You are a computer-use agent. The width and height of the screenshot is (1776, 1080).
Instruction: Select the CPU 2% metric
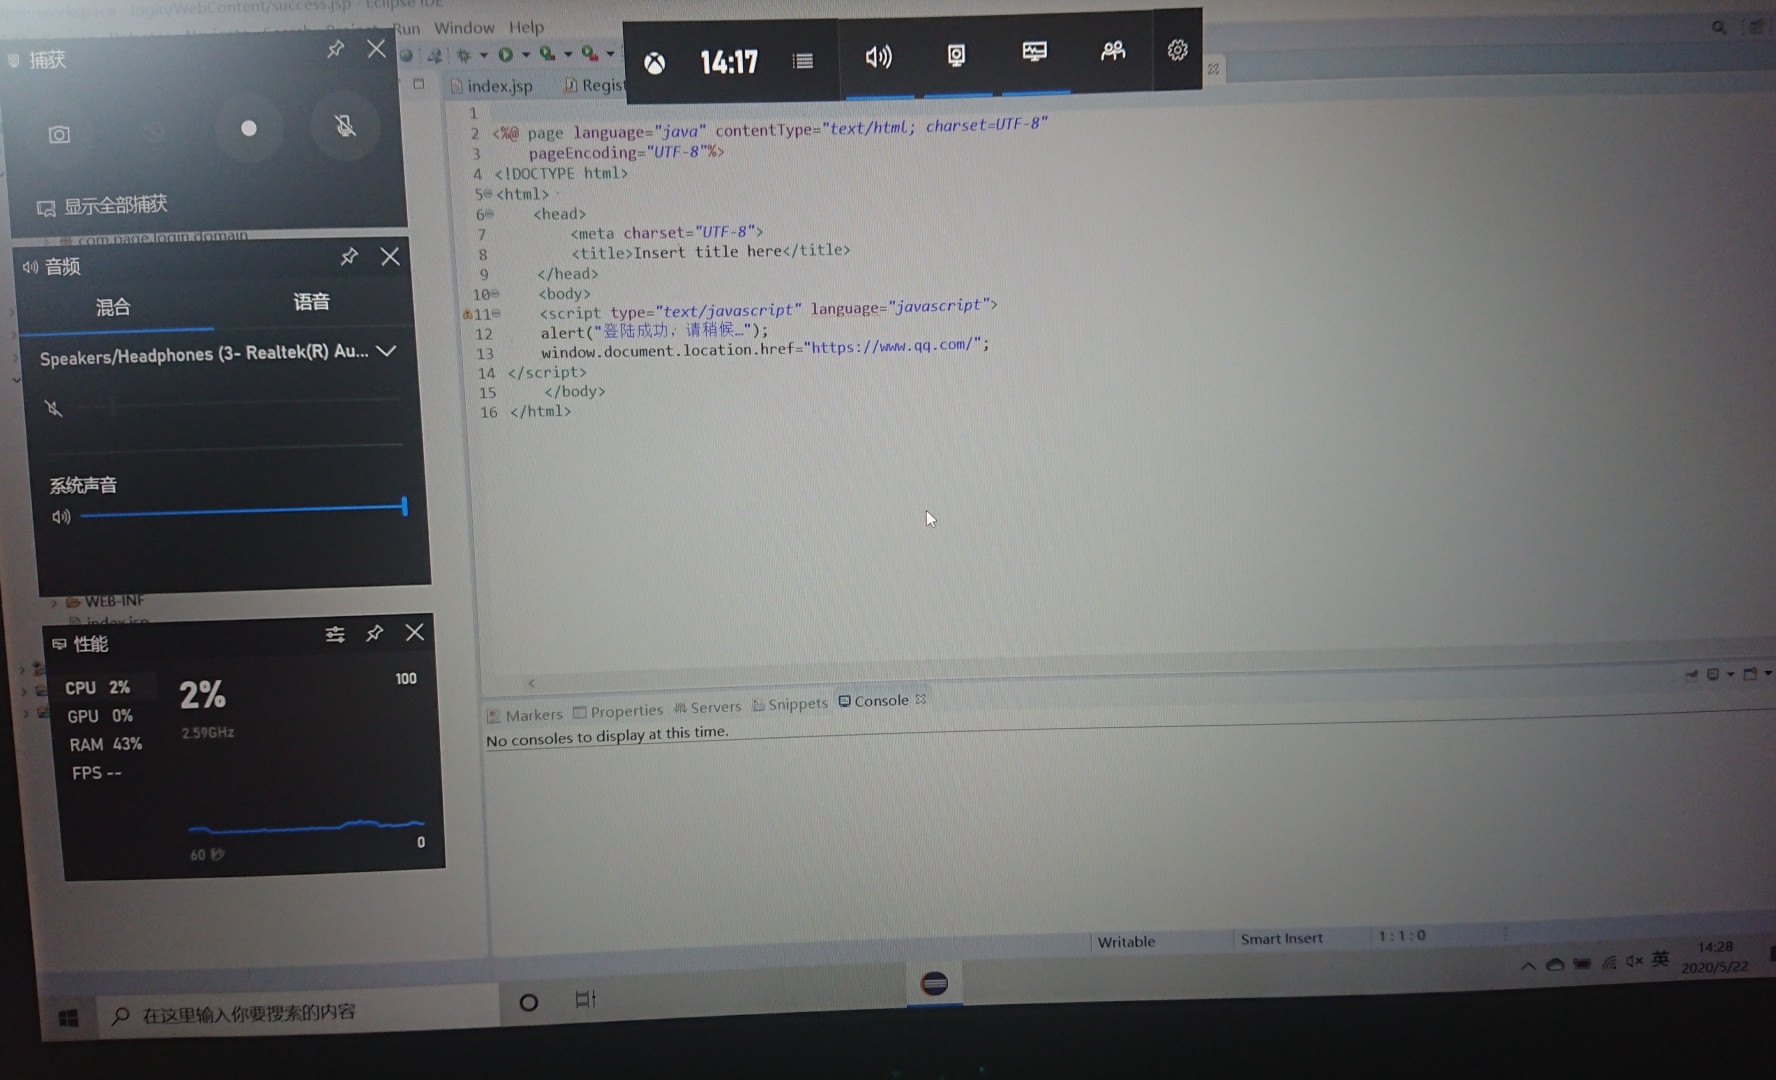[98, 688]
